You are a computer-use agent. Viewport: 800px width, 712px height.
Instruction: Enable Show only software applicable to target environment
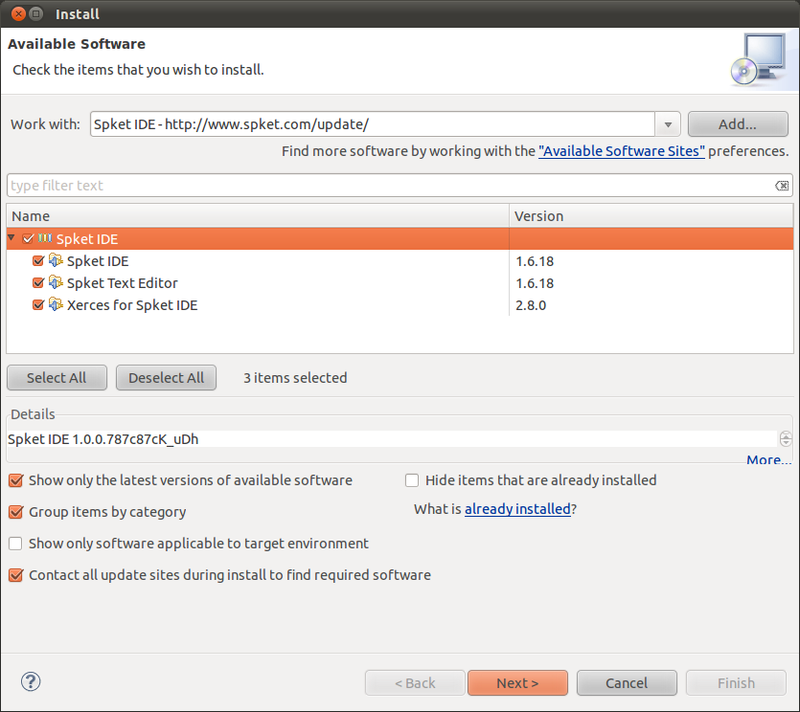coord(15,544)
